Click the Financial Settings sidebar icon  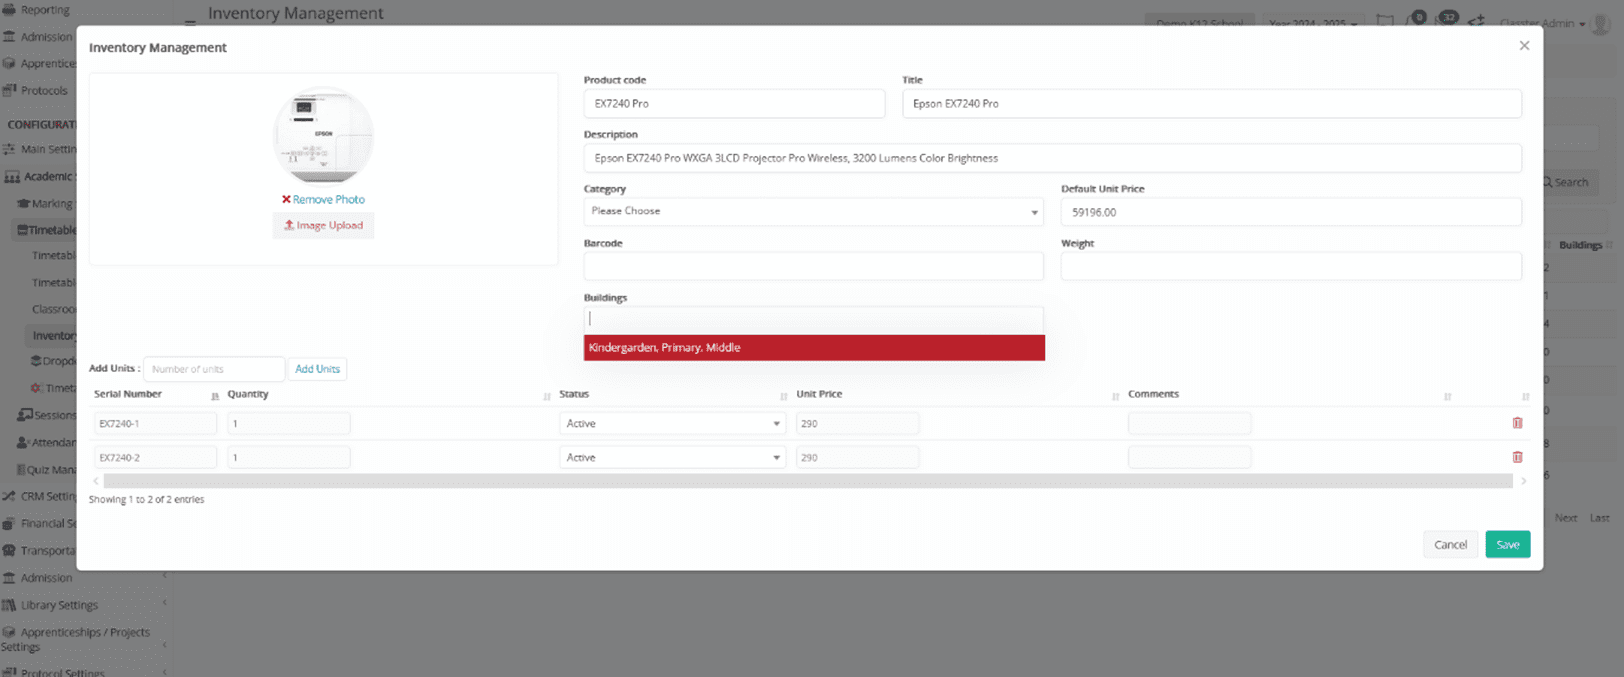point(9,523)
